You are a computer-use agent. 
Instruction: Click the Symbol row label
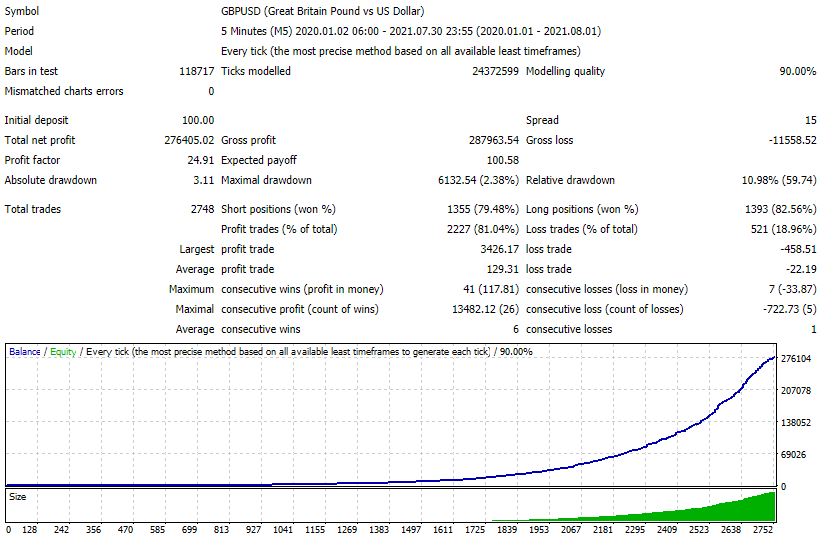coord(21,11)
